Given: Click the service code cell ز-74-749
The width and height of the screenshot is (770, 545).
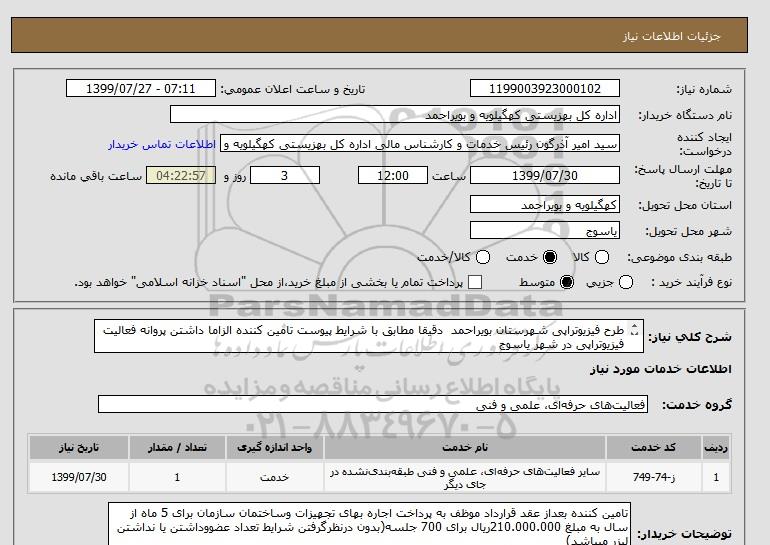Looking at the screenshot, I should [x=654, y=477].
